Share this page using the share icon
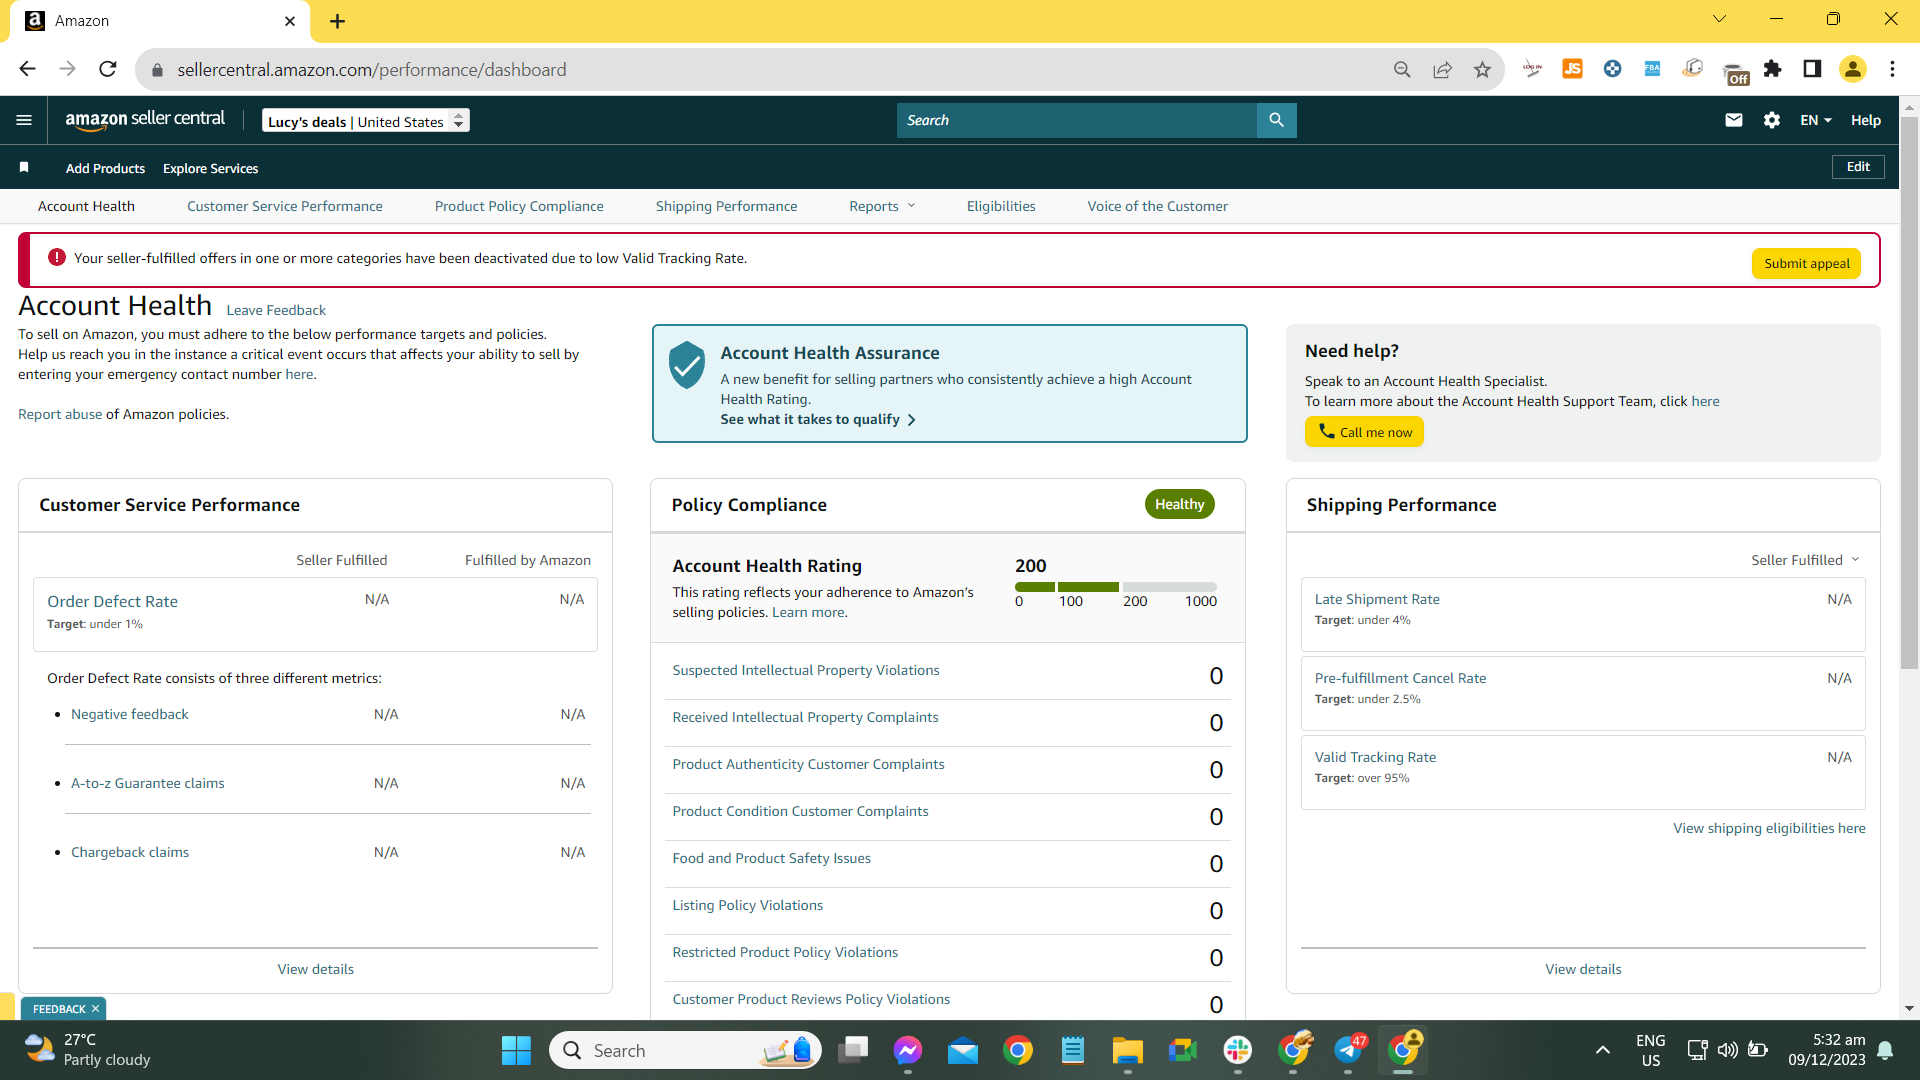Viewport: 1920px width, 1080px height. coord(1442,69)
